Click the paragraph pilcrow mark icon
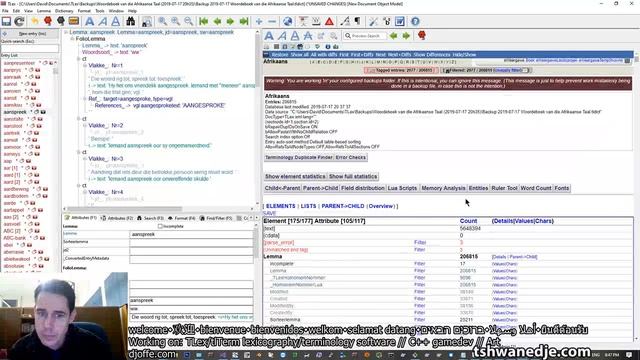The height and width of the screenshot is (360, 640). click(357, 21)
